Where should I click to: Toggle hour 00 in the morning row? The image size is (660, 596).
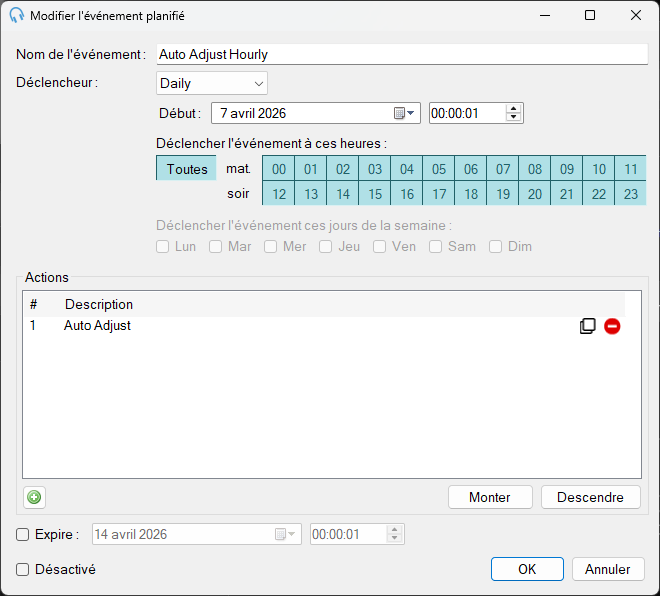(x=279, y=168)
